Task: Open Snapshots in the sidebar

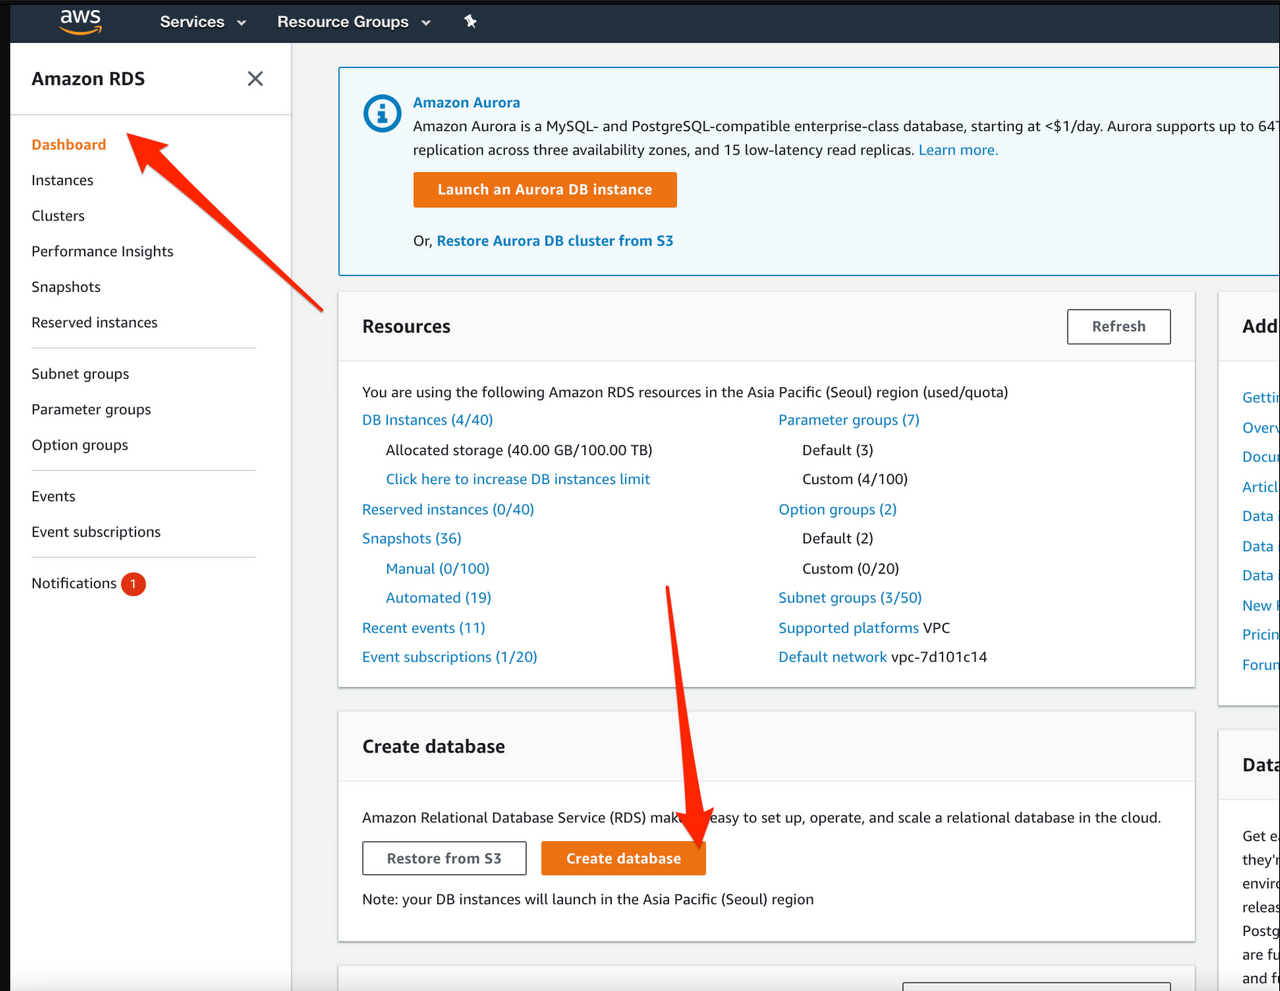Action: coord(66,287)
